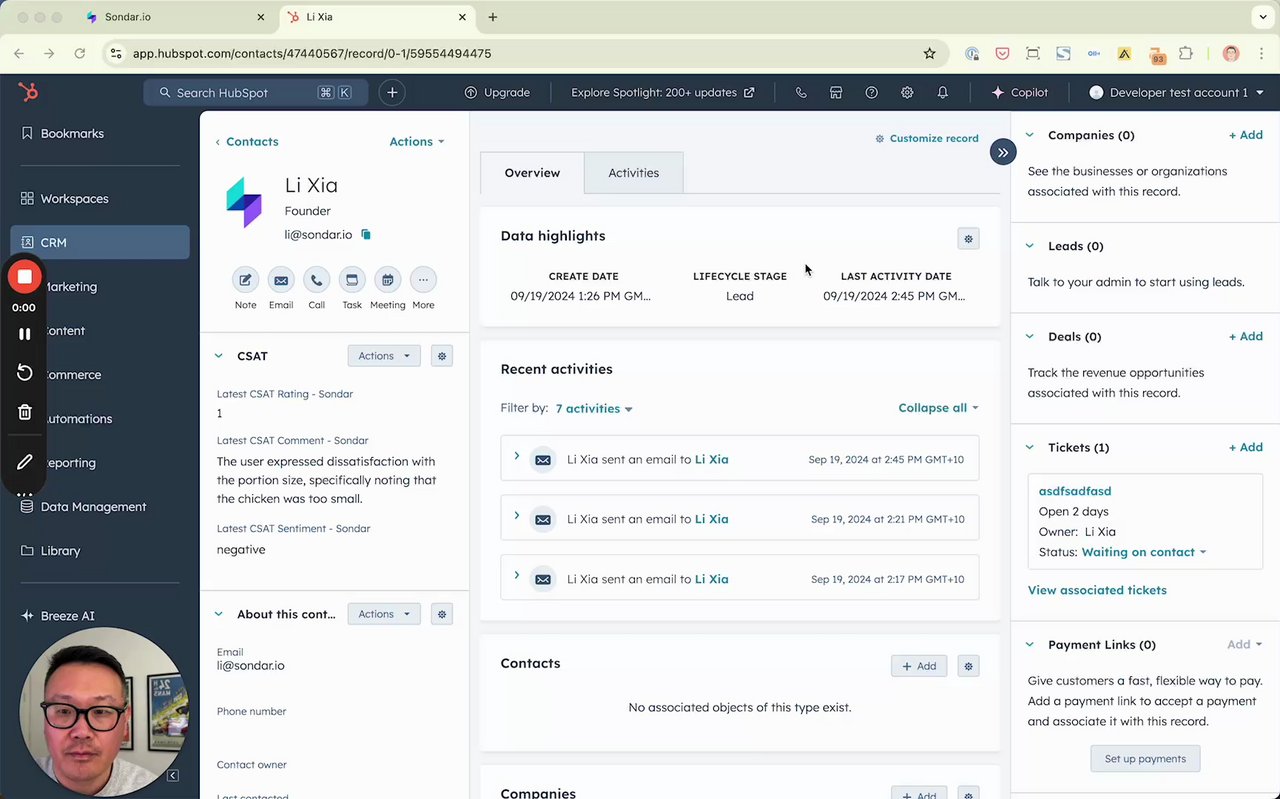Open the 7 activities filter dropdown
Screen dimensions: 1280x799
tap(594, 409)
